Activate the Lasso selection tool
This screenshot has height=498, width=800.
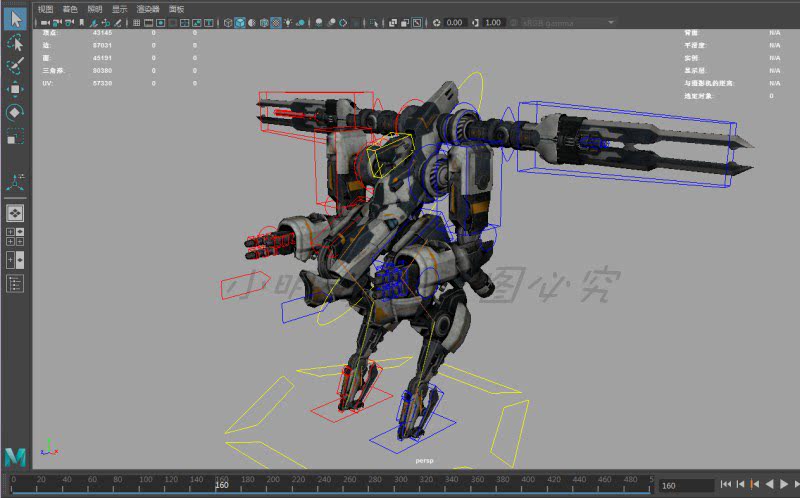15,42
